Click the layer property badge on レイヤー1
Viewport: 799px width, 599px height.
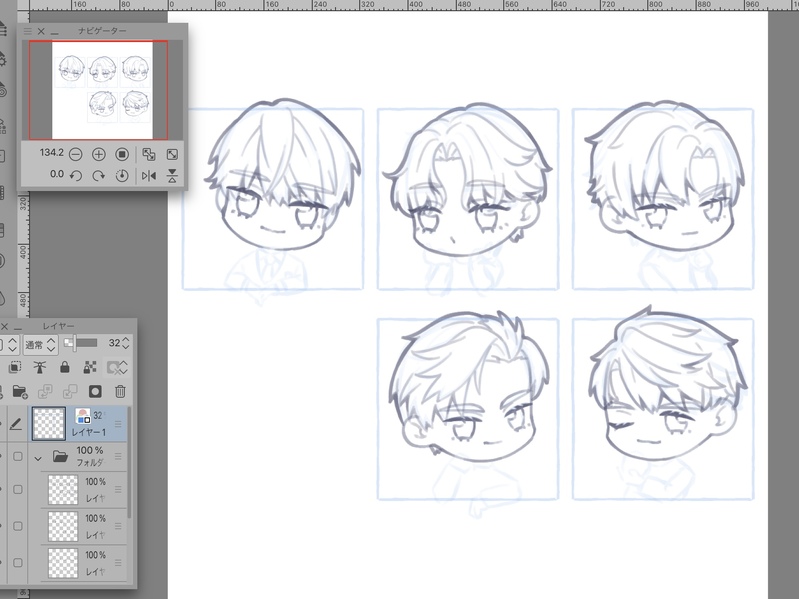coord(83,416)
